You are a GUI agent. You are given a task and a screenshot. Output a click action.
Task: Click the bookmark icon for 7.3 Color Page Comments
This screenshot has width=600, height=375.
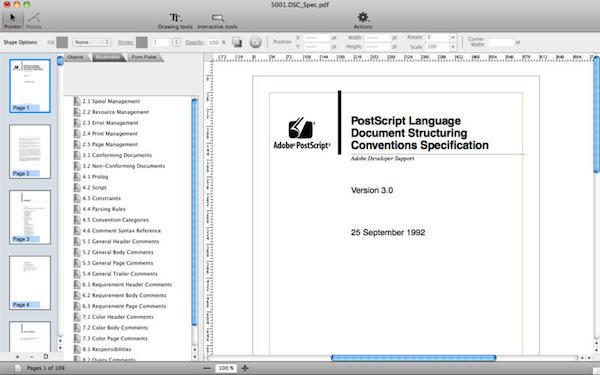click(77, 339)
